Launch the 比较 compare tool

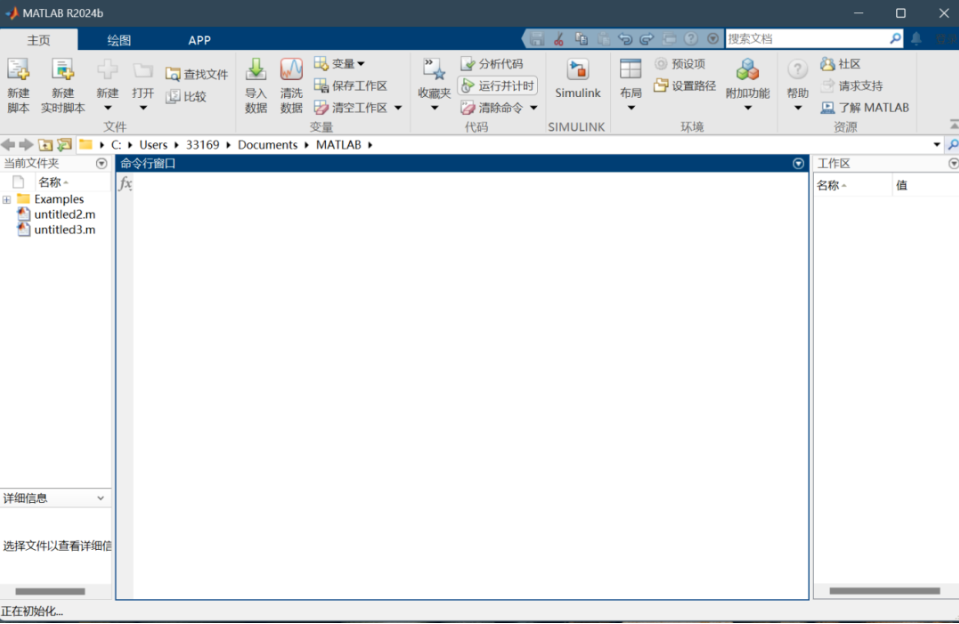(187, 96)
